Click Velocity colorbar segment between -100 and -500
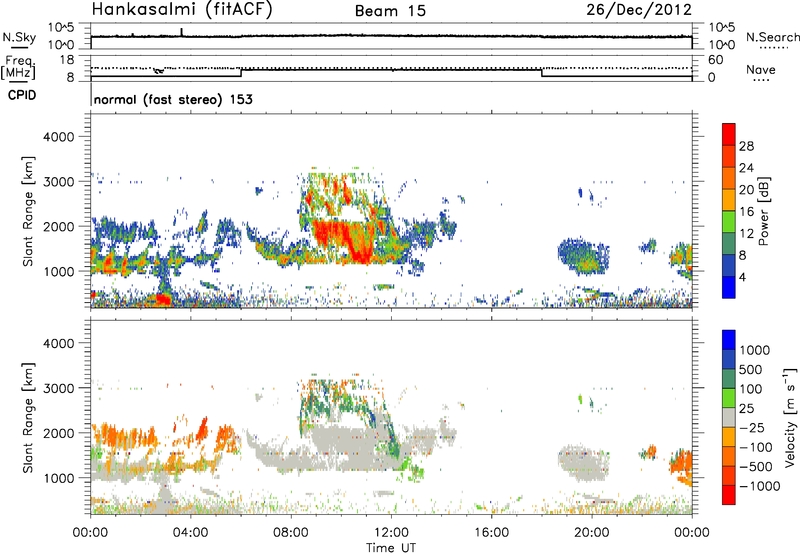 coord(729,456)
